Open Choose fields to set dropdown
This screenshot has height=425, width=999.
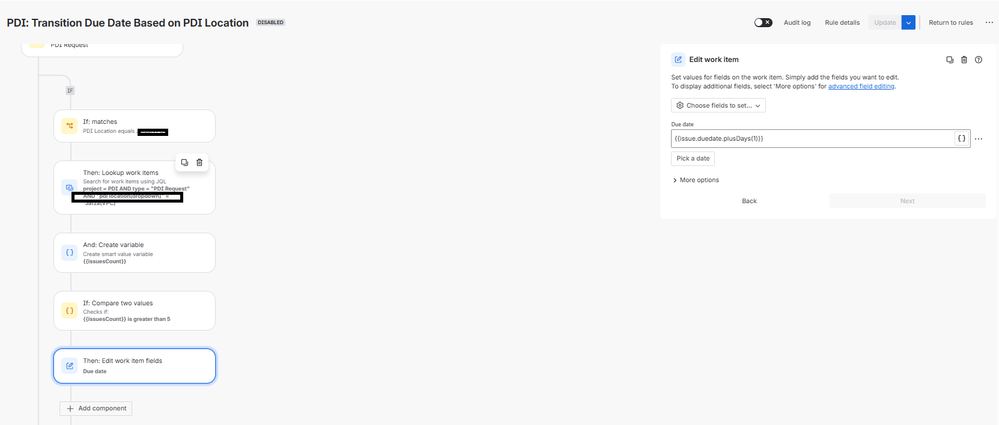pyautogui.click(x=718, y=105)
